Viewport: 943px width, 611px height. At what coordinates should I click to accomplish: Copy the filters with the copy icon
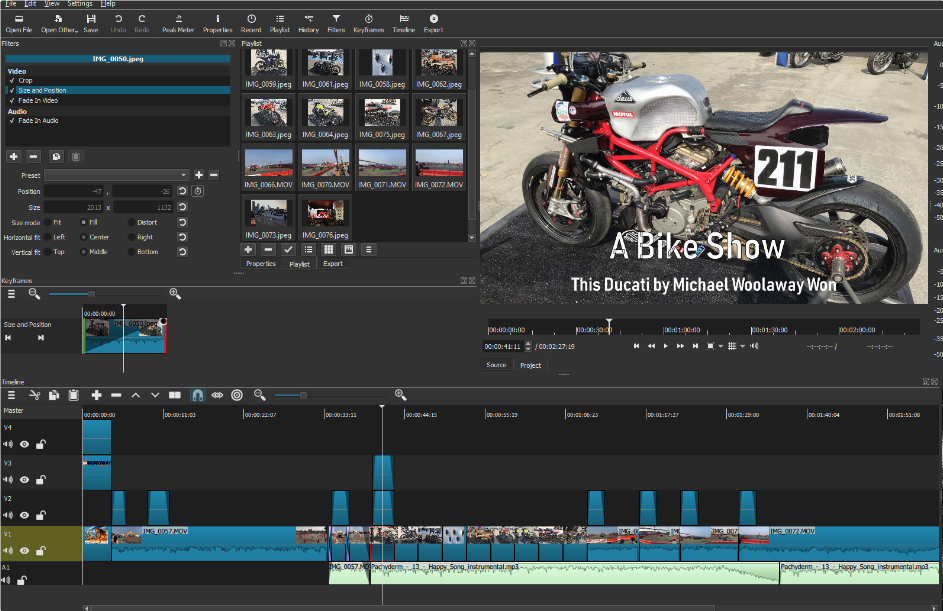[x=56, y=156]
